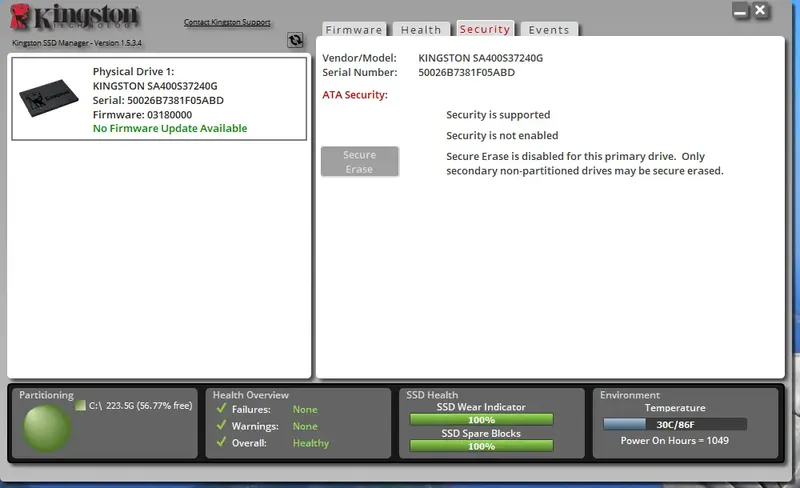Click 'KINGSTON SA400S37240G' vendor model value
Viewport: 800px width, 488px height.
(481, 58)
